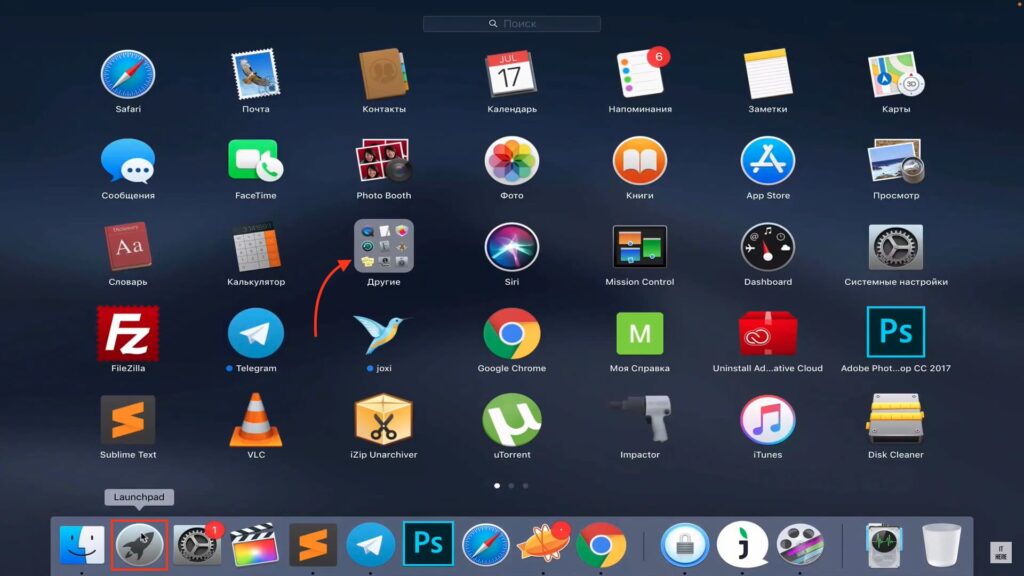Open Telegram from the Launchpad grid
1024x576 pixels.
tap(255, 333)
